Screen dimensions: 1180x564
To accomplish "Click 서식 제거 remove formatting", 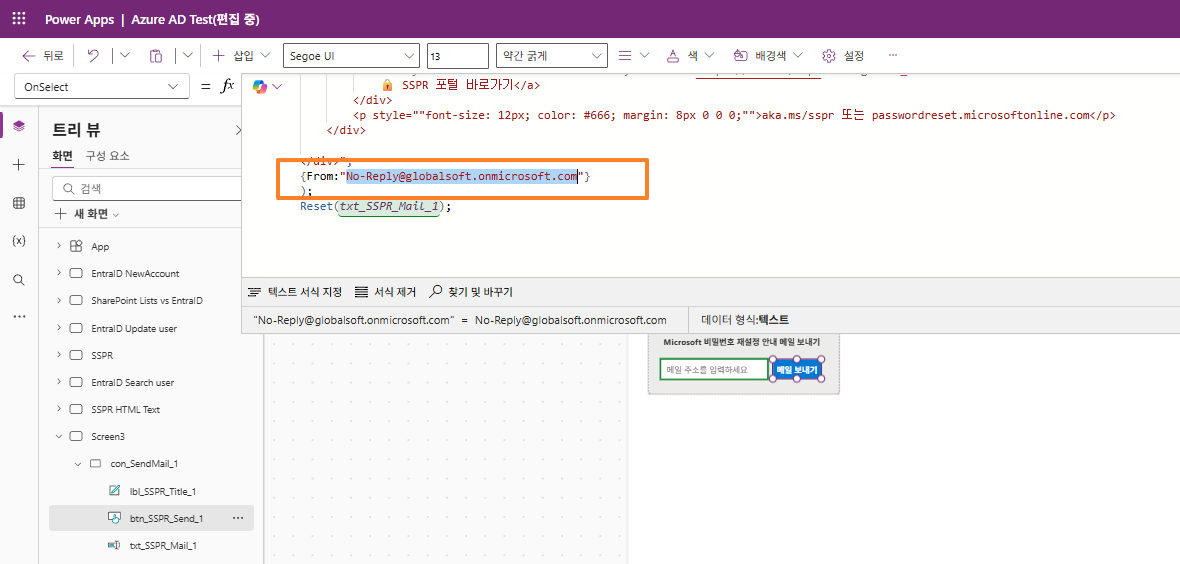I will click(385, 291).
